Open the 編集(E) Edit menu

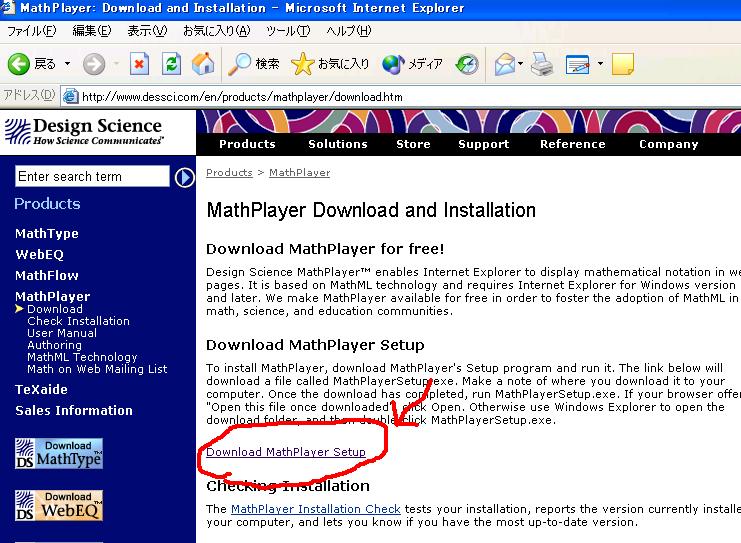pyautogui.click(x=92, y=31)
